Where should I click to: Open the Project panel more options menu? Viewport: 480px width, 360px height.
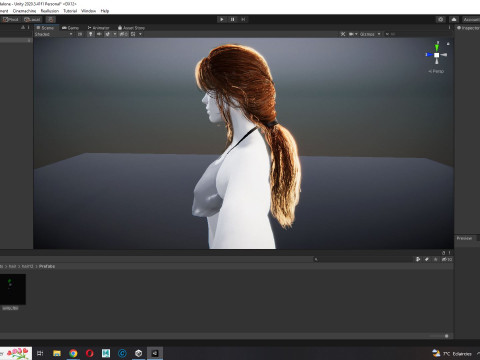(449, 253)
